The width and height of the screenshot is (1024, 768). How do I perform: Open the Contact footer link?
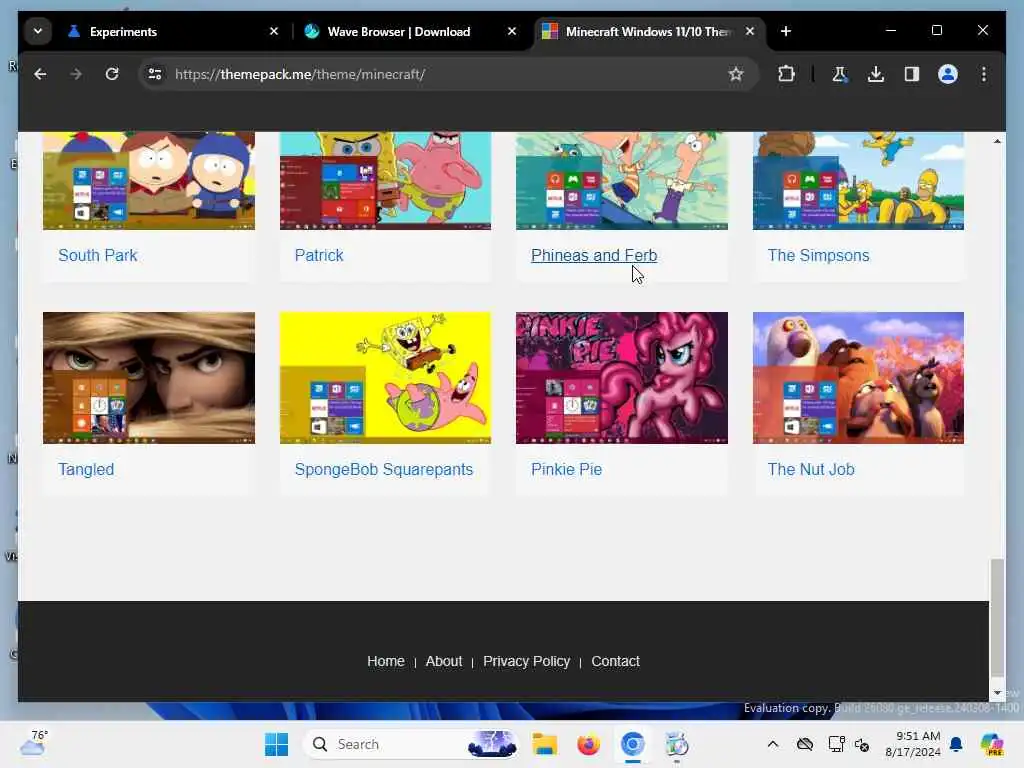coord(615,662)
